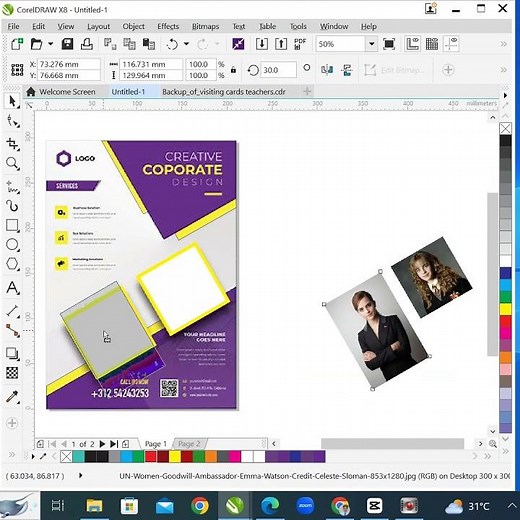Screen dimensions: 520x520
Task: Select the Shape tool
Action: point(12,121)
